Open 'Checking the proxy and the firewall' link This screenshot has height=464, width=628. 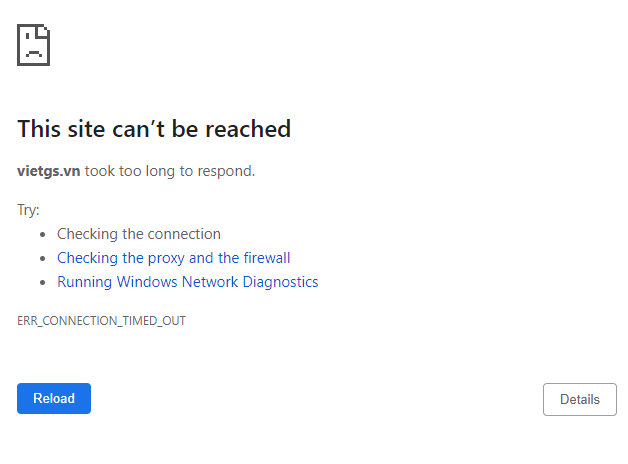coord(173,258)
